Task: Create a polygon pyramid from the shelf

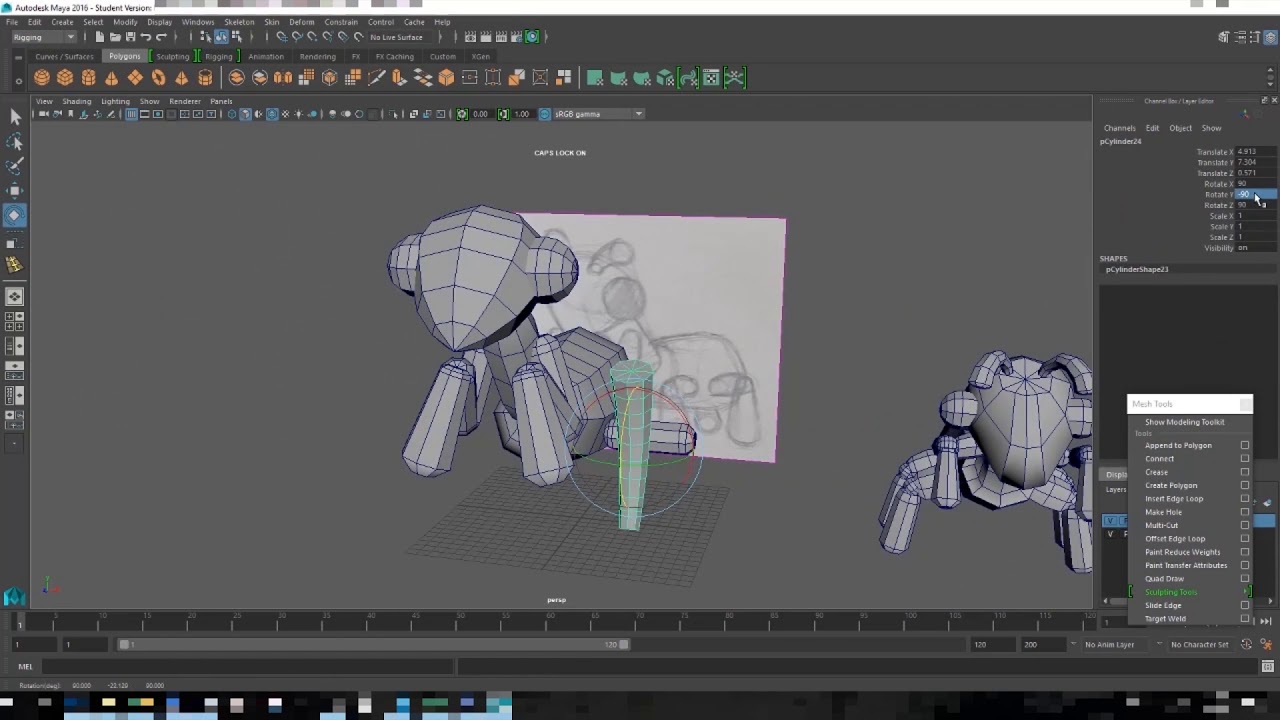Action: pyautogui.click(x=181, y=78)
